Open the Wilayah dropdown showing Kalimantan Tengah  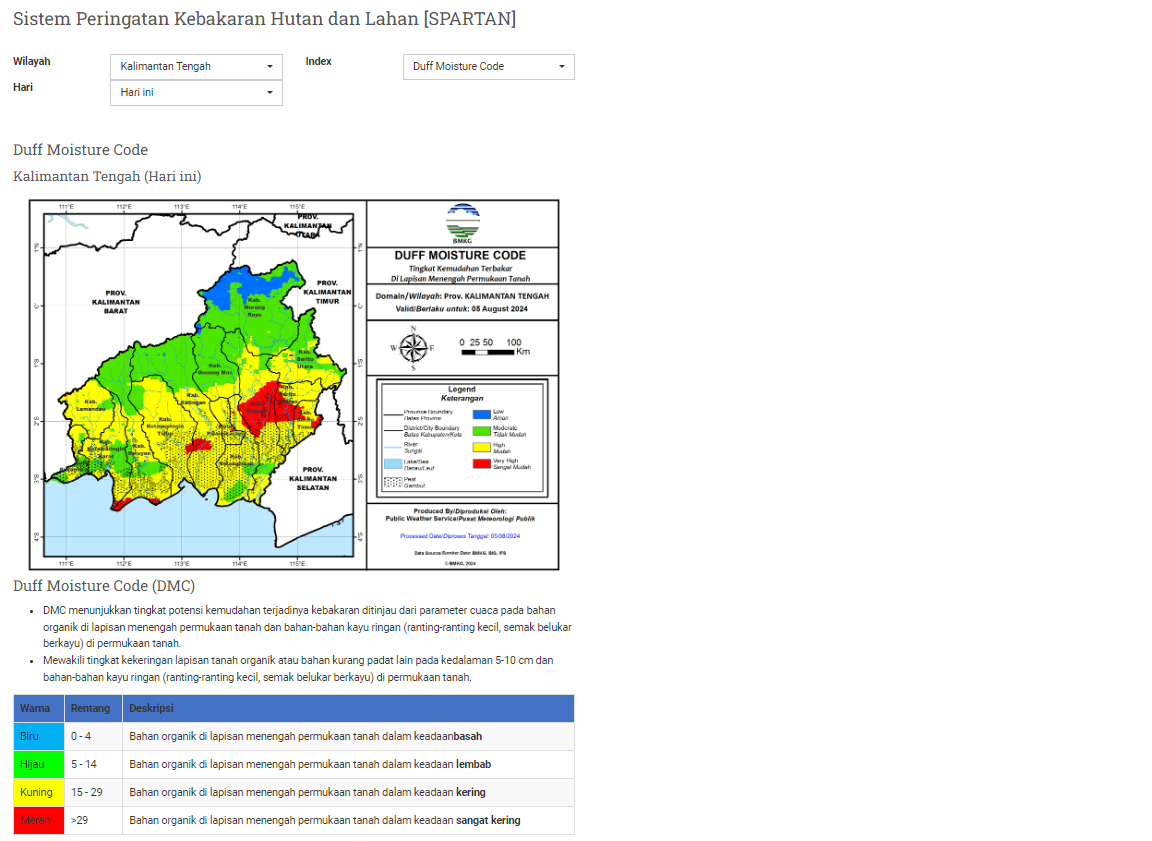(196, 67)
